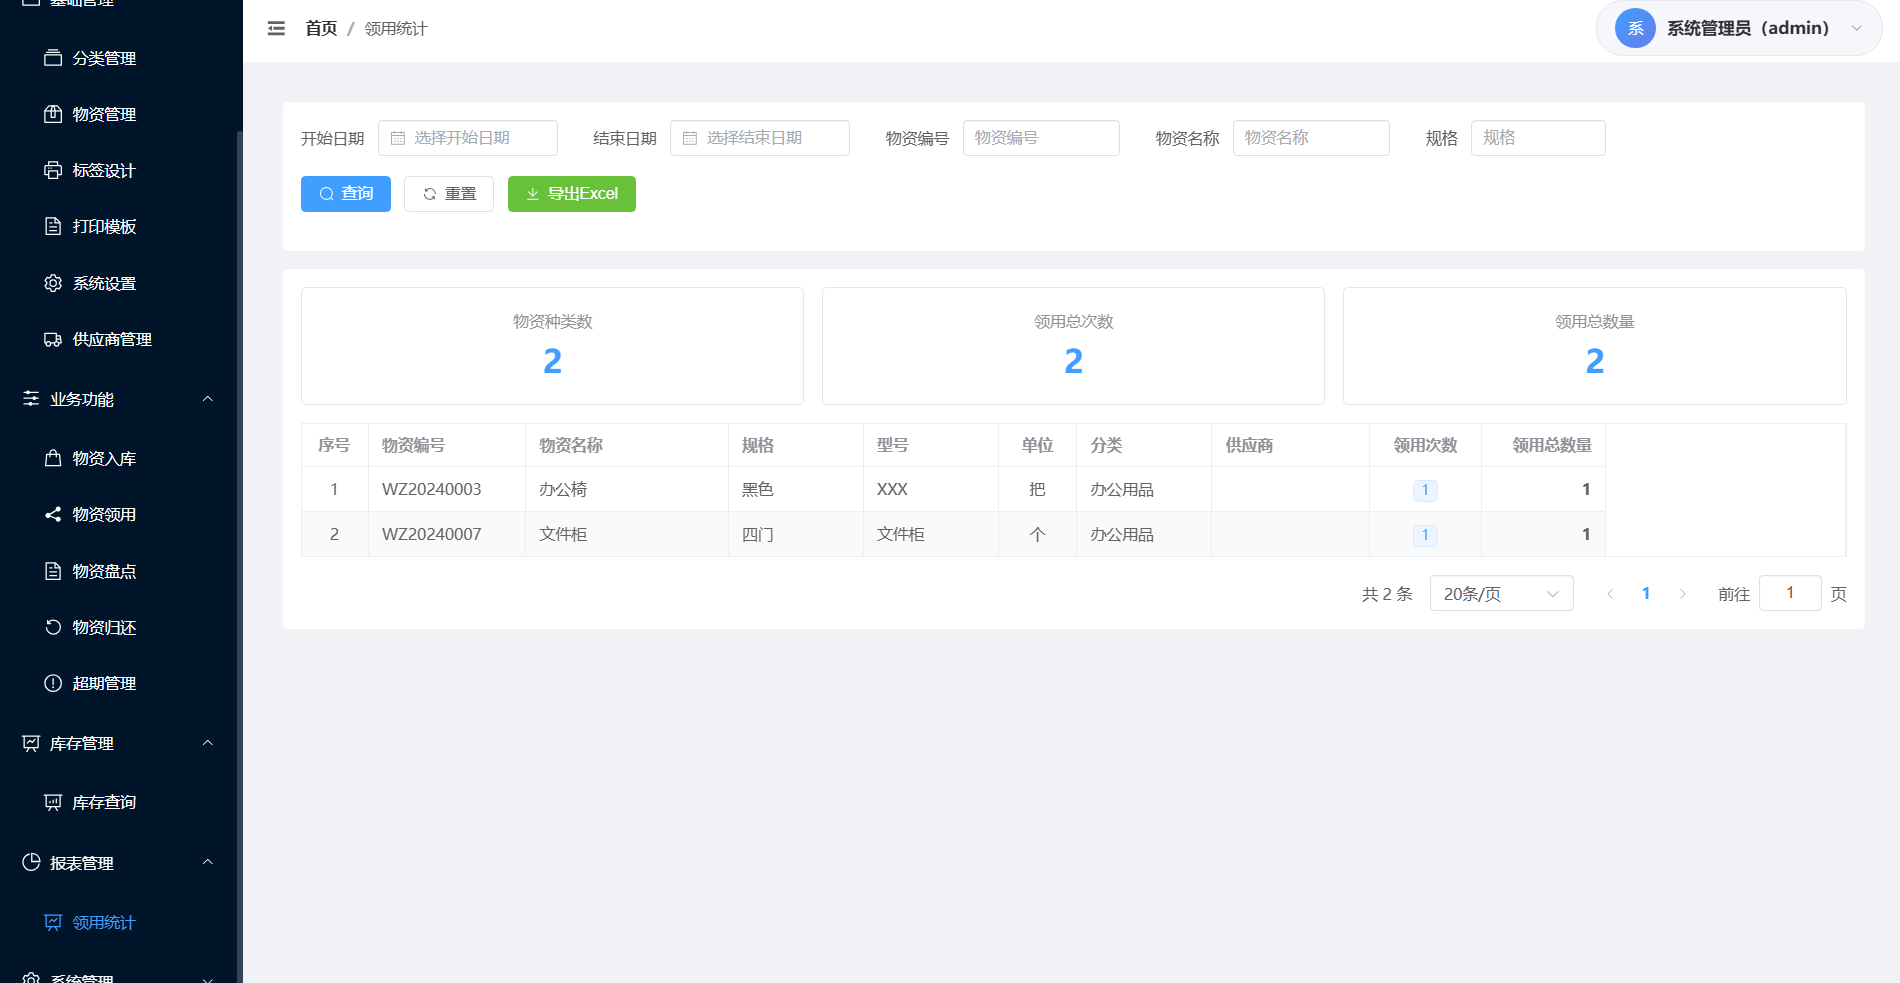
Task: Click the calendar icon in 开始日期 field
Action: (398, 138)
